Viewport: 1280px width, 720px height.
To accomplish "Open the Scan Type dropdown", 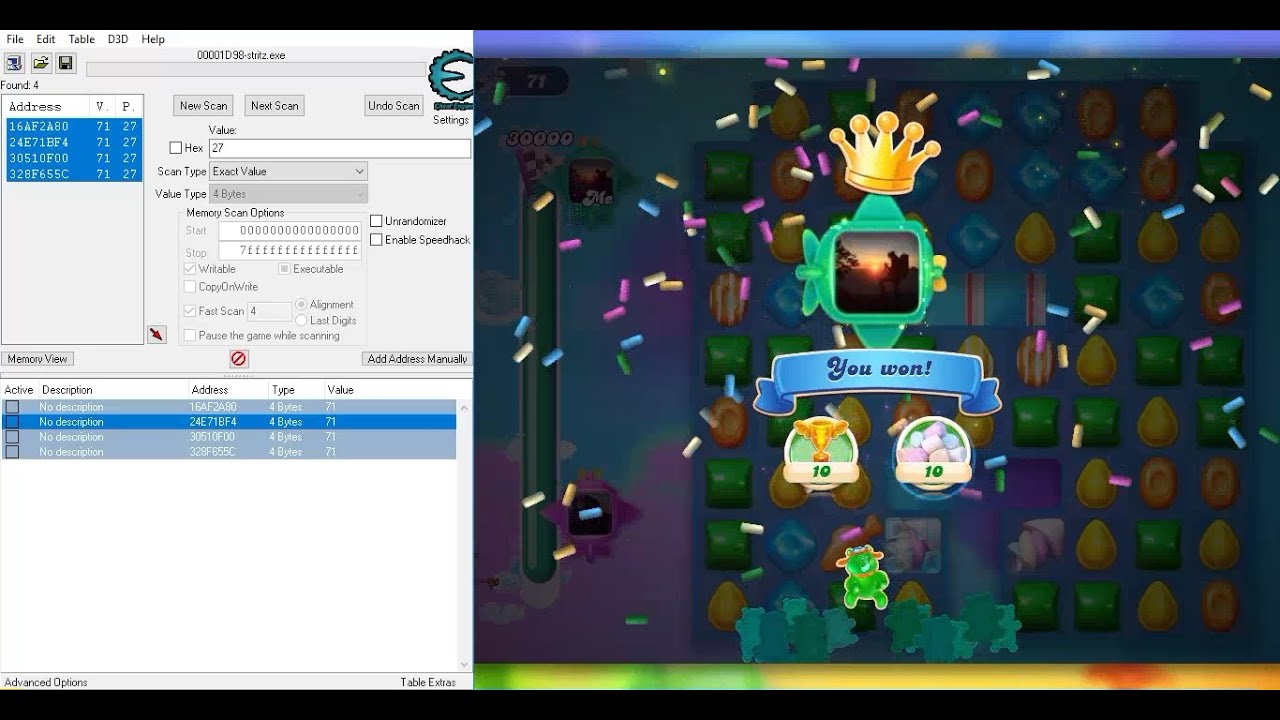I will 288,171.
